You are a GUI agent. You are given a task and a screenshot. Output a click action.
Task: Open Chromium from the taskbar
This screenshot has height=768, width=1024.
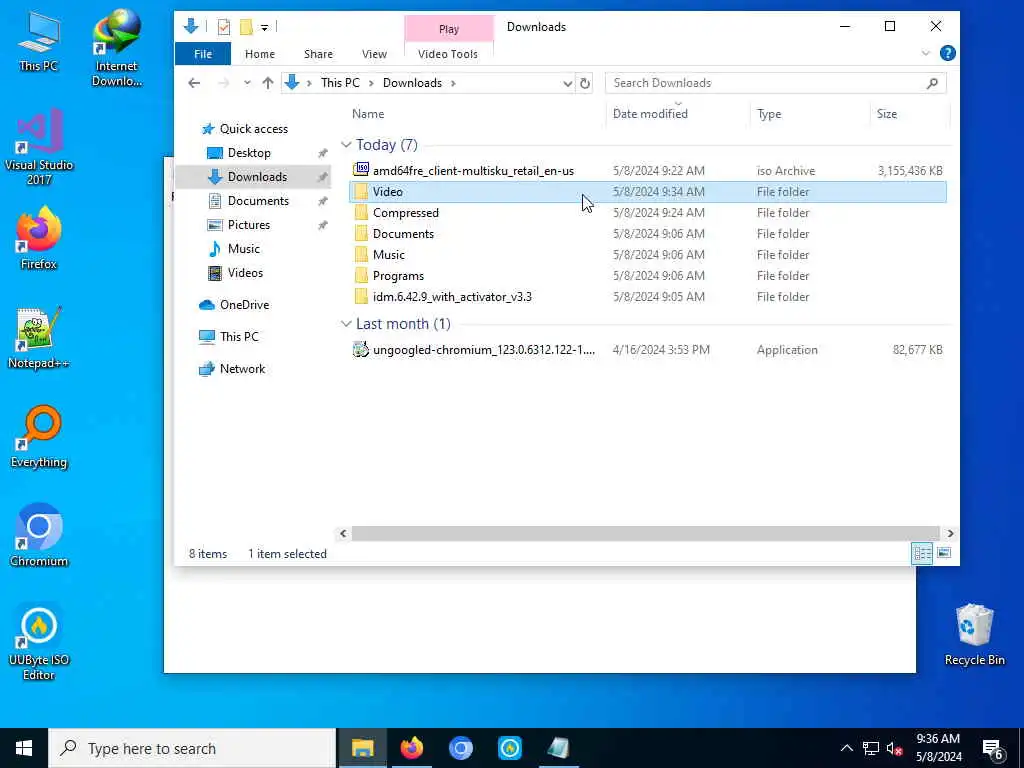(x=460, y=748)
